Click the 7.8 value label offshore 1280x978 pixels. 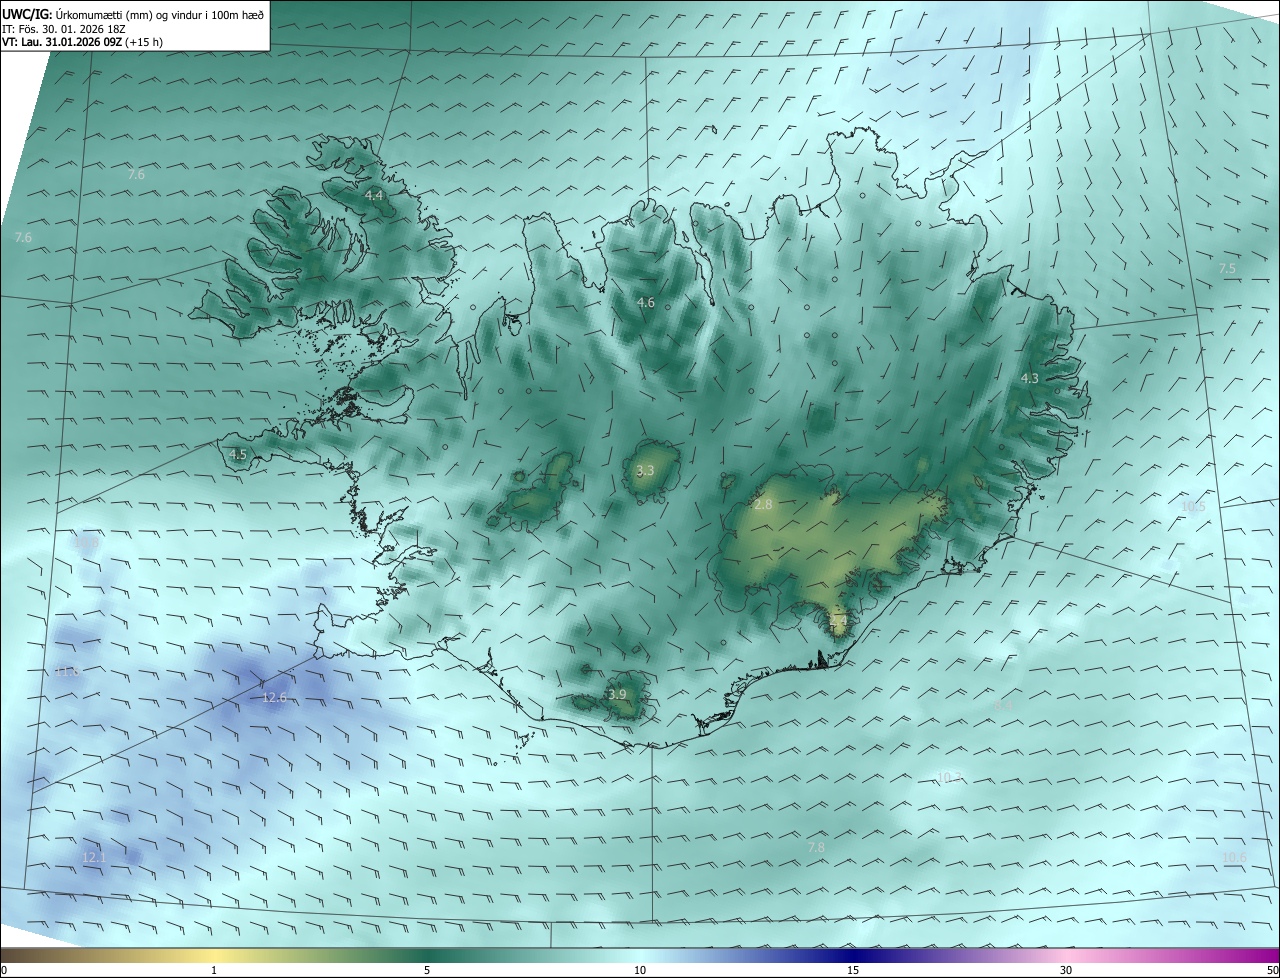tap(816, 847)
